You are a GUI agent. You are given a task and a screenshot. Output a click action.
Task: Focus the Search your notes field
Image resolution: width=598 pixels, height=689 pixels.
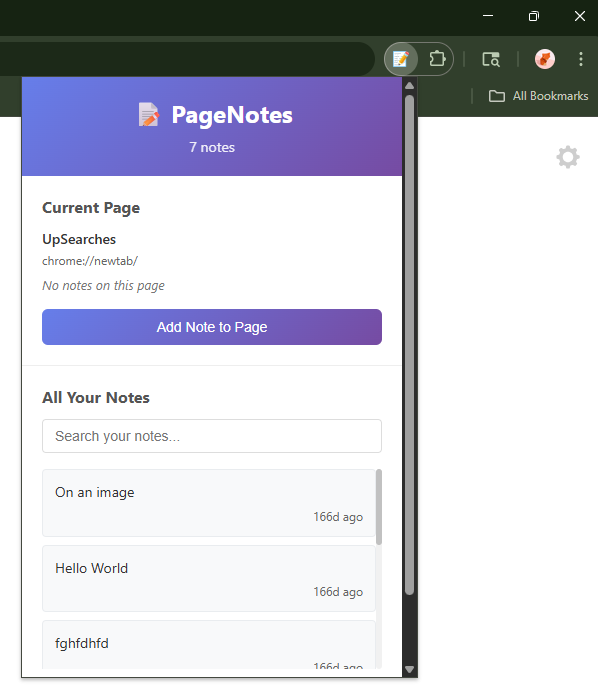click(x=212, y=436)
